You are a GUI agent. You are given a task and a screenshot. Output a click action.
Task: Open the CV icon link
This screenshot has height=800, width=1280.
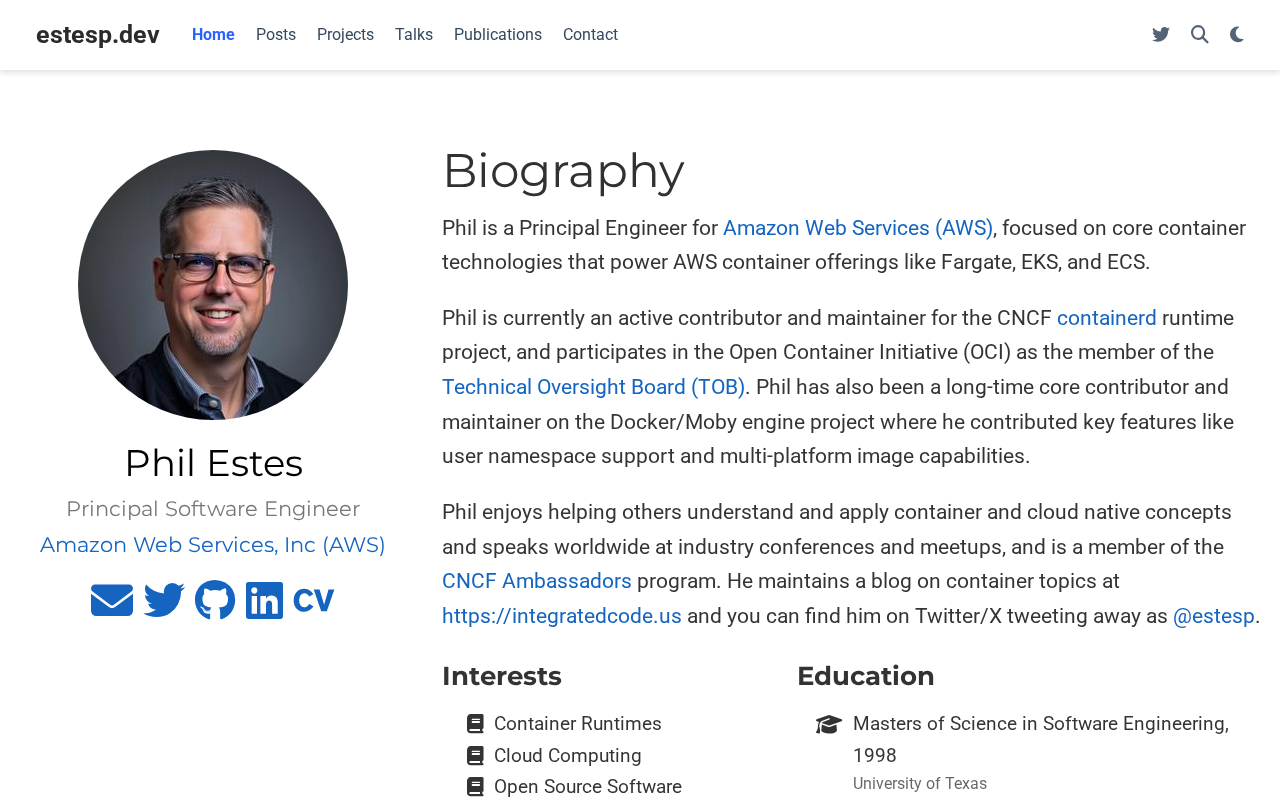point(314,600)
